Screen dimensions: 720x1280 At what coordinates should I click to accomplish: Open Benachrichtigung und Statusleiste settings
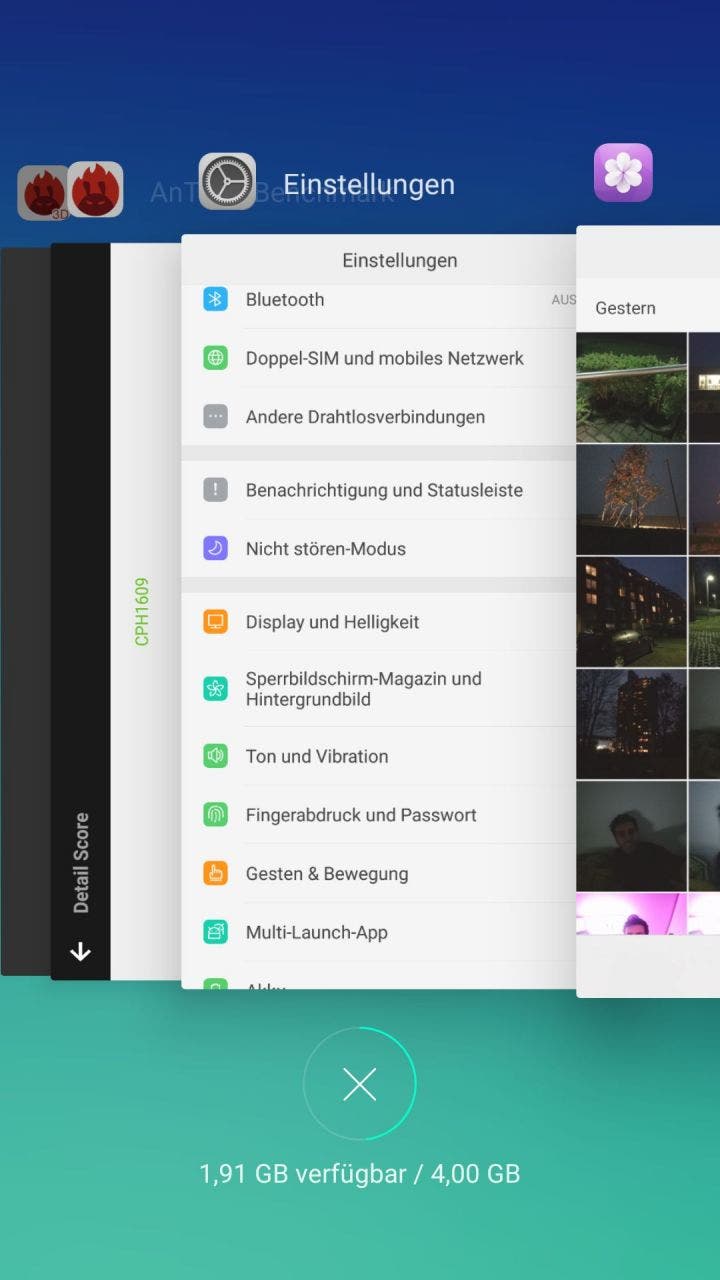[x=384, y=490]
